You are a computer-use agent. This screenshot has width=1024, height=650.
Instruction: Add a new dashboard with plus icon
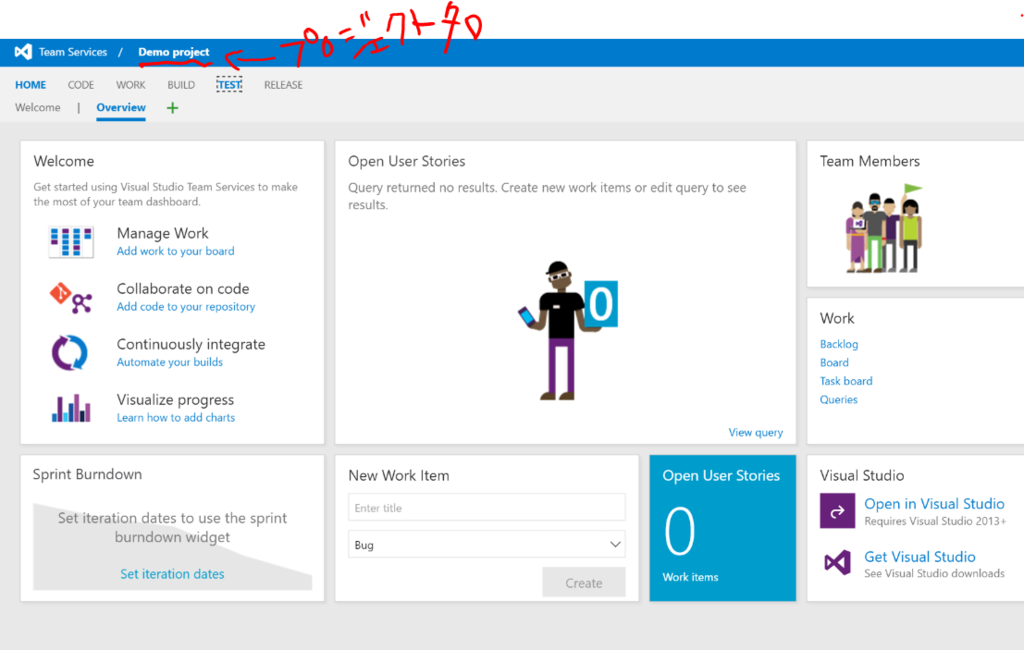(x=172, y=108)
